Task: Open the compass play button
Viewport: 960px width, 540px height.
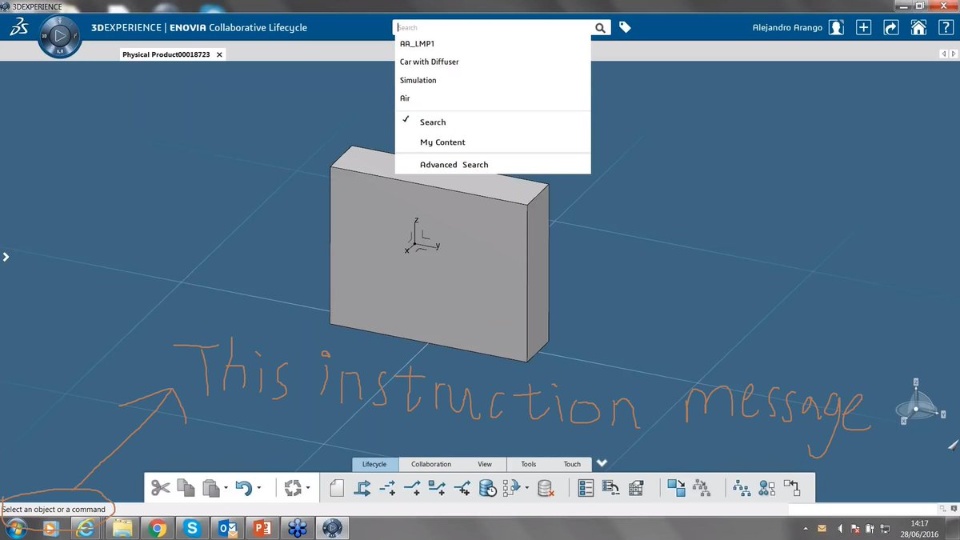Action: [59, 36]
